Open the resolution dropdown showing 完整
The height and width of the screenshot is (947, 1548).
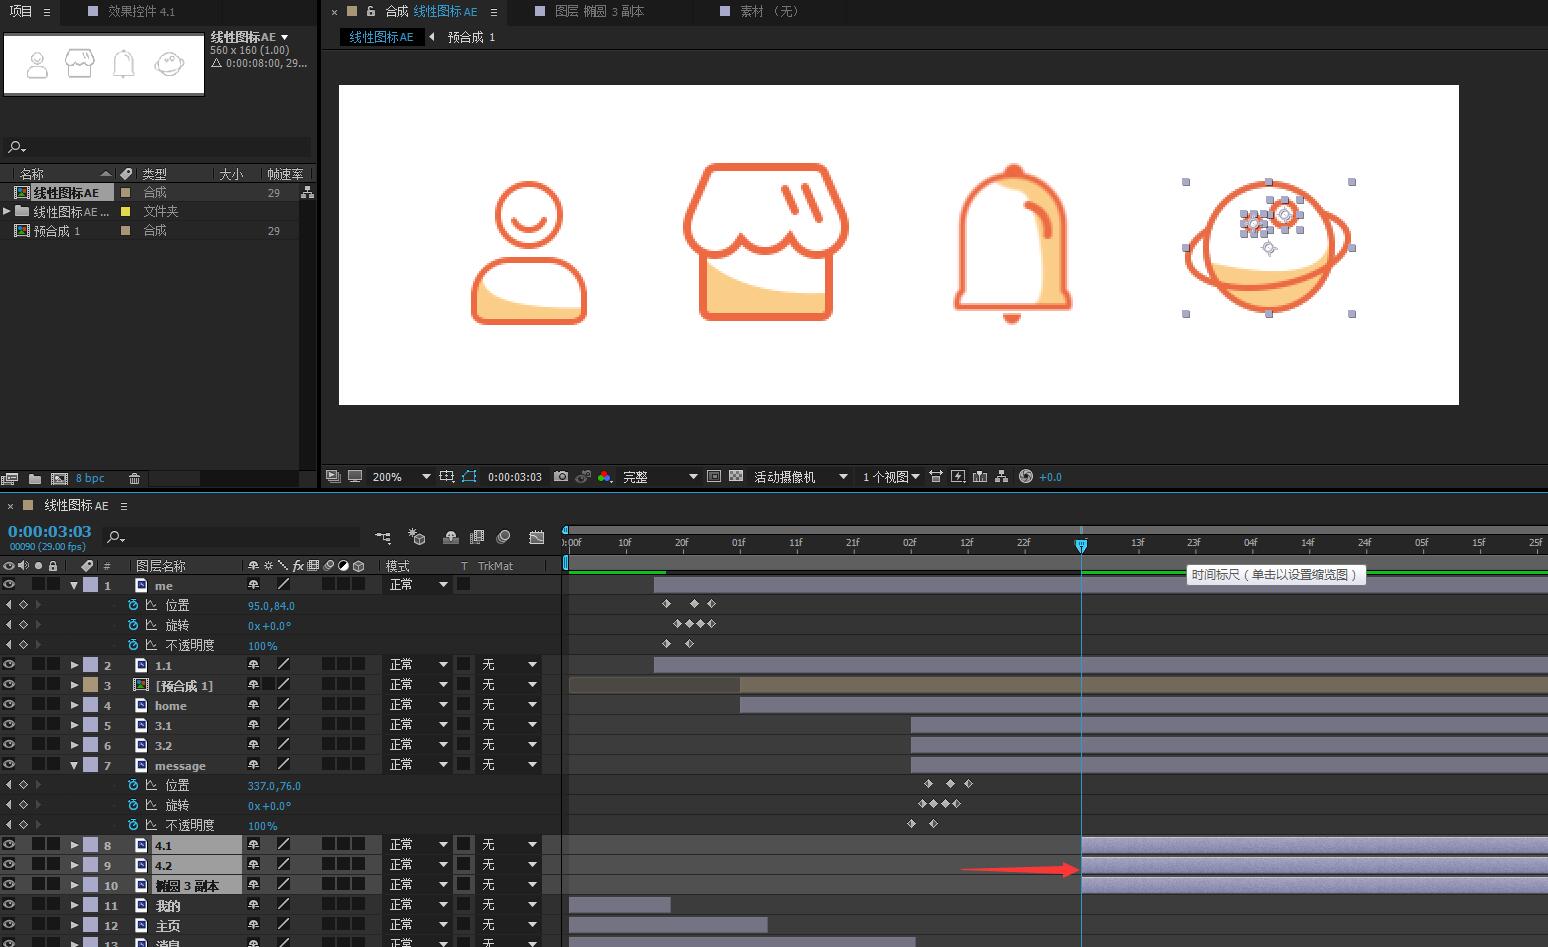(692, 477)
